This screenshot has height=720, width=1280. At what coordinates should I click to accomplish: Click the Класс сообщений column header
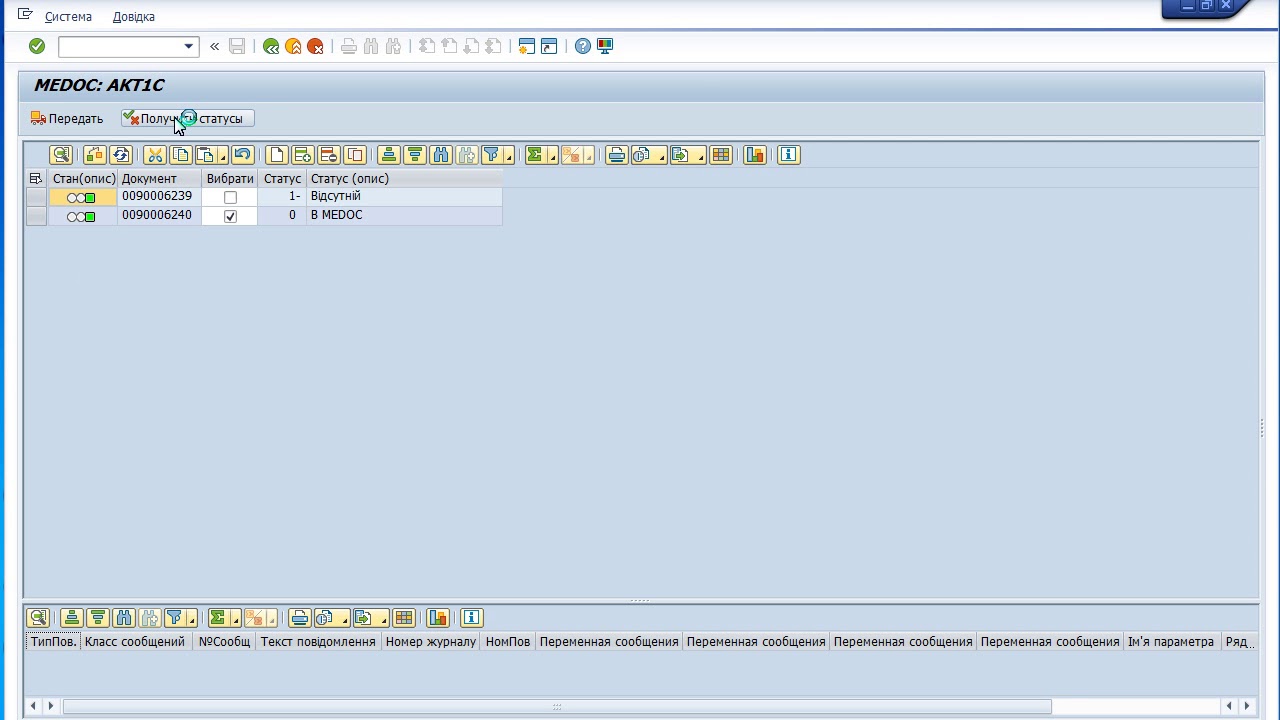click(x=135, y=642)
